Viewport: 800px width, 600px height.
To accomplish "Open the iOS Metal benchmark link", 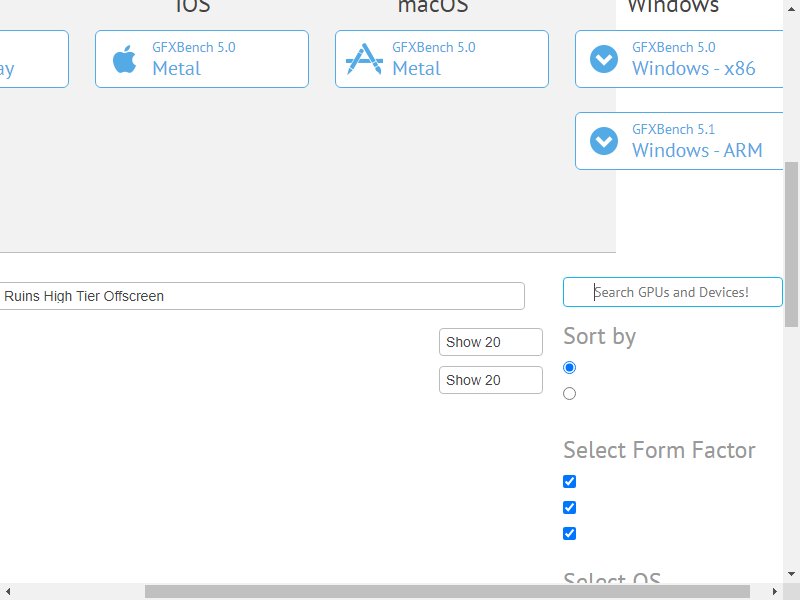I will coord(202,59).
